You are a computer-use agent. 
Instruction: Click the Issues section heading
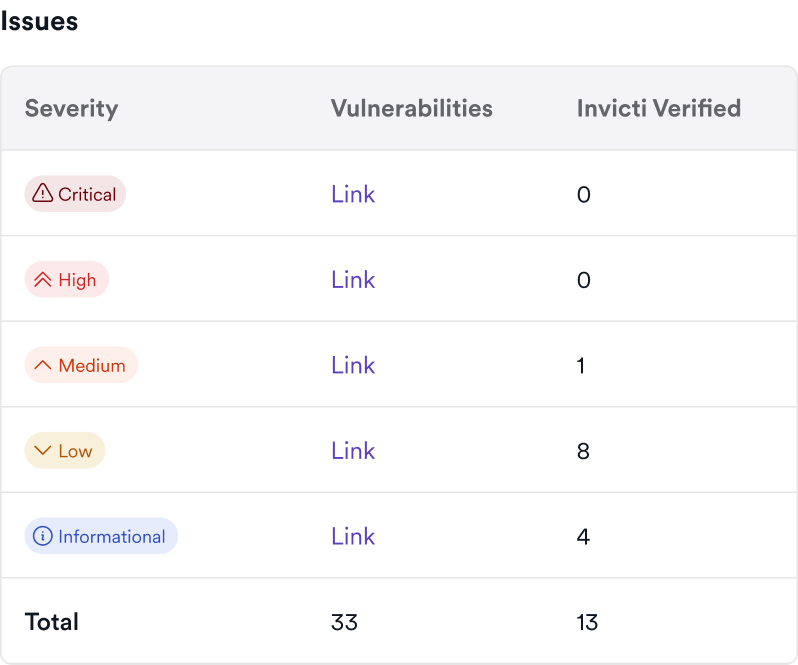(39, 21)
